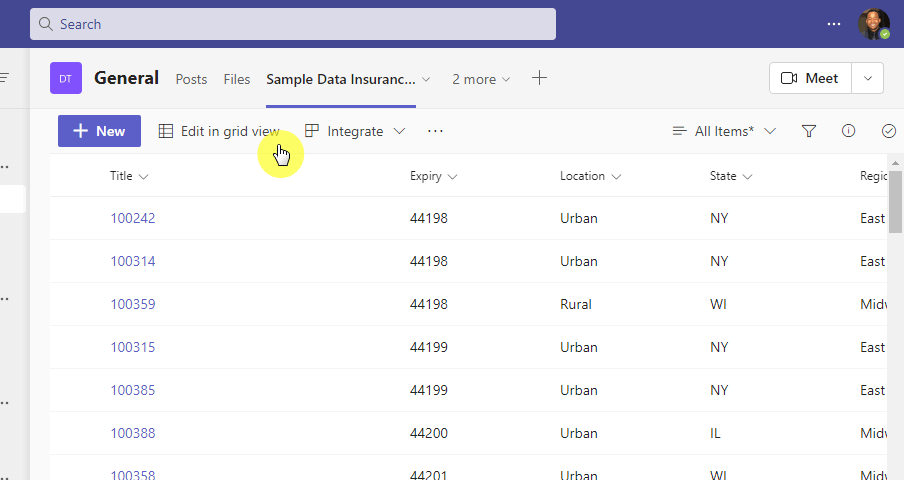Click the General channel title
The height and width of the screenshot is (480, 904).
(126, 78)
